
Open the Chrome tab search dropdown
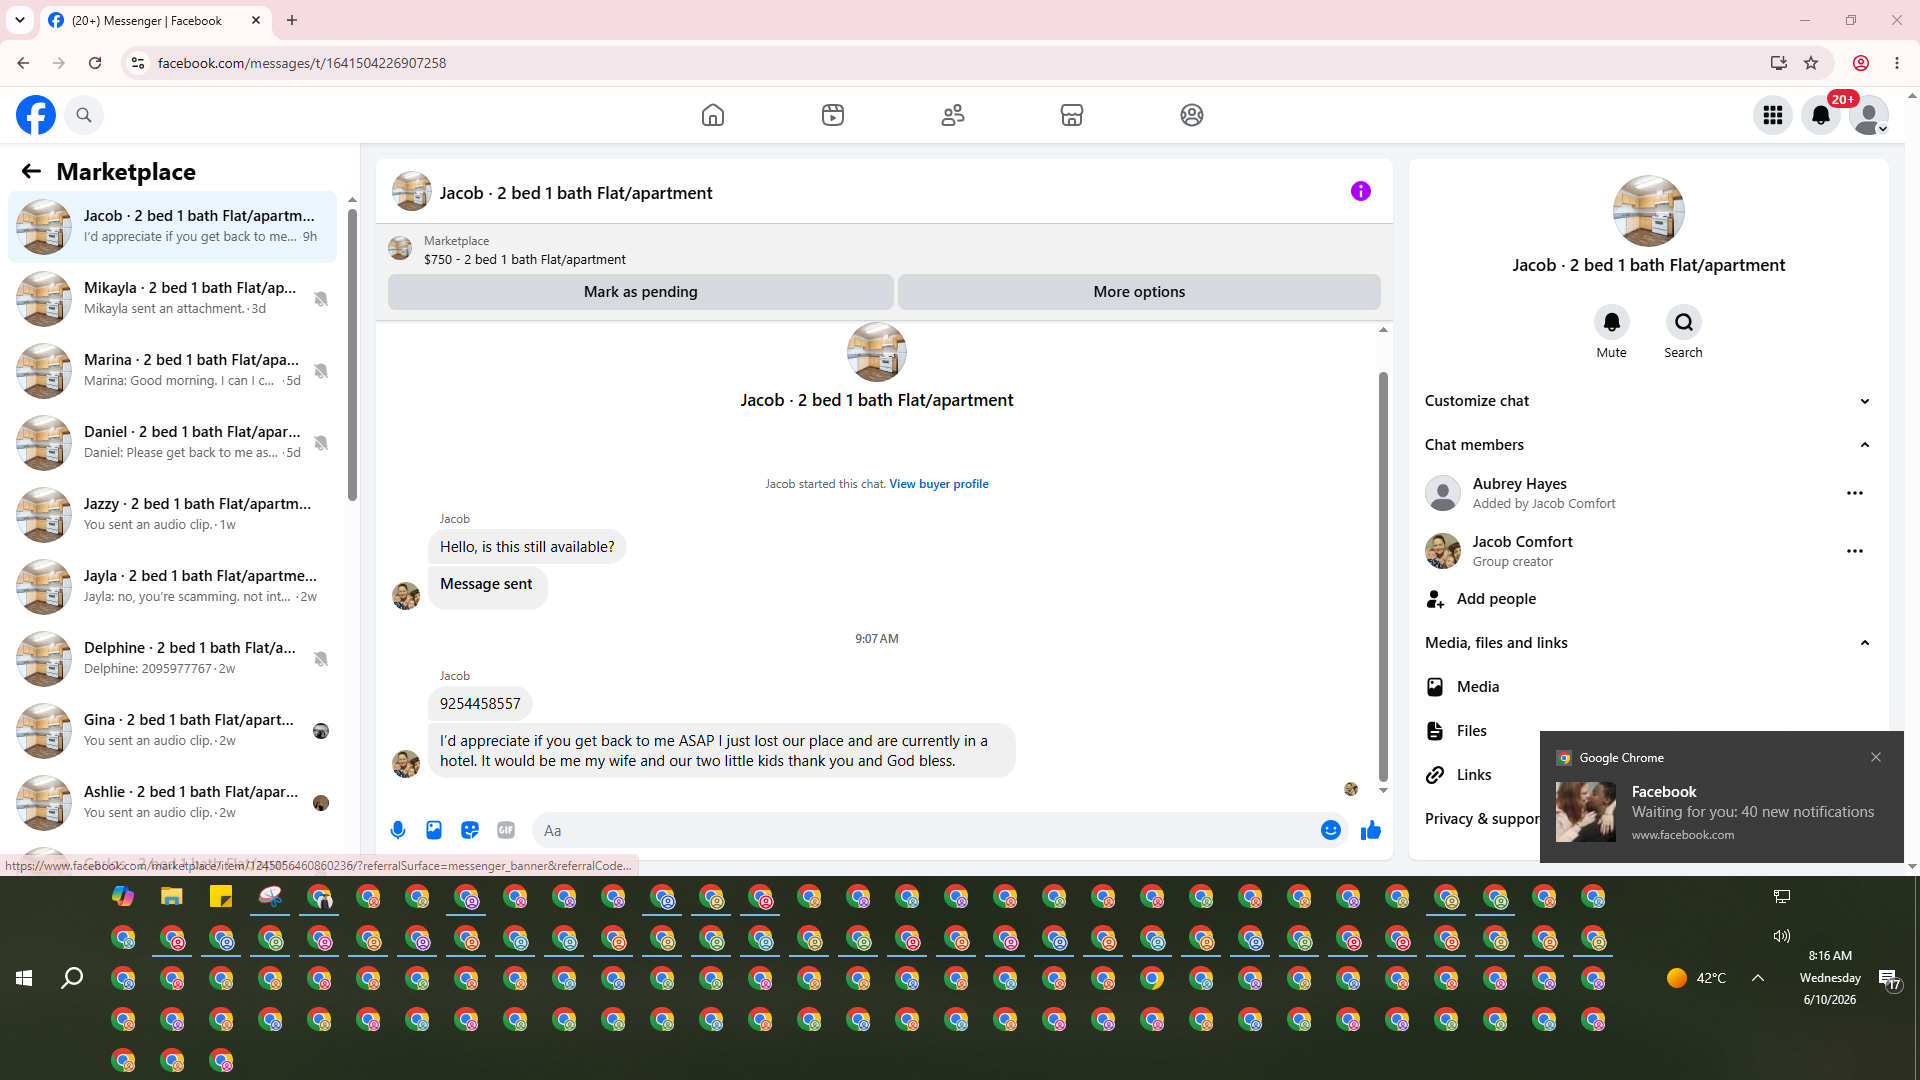(20, 20)
